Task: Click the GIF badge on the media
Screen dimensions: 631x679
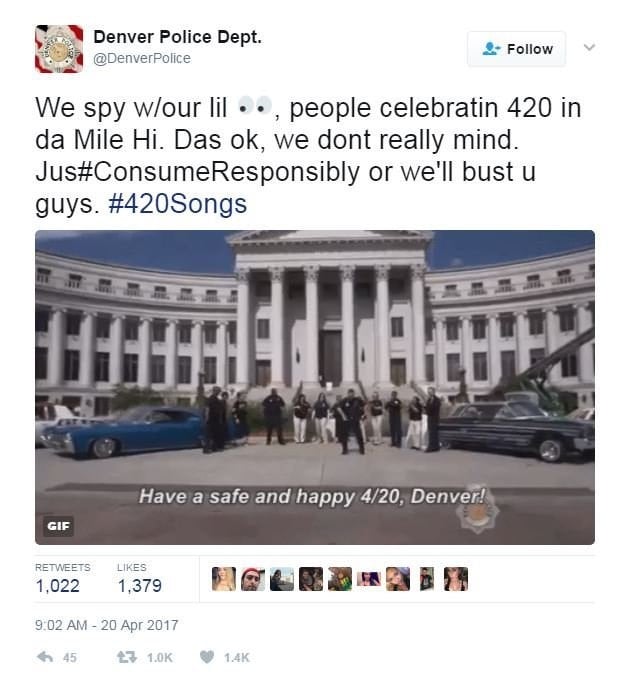Action: [x=58, y=526]
